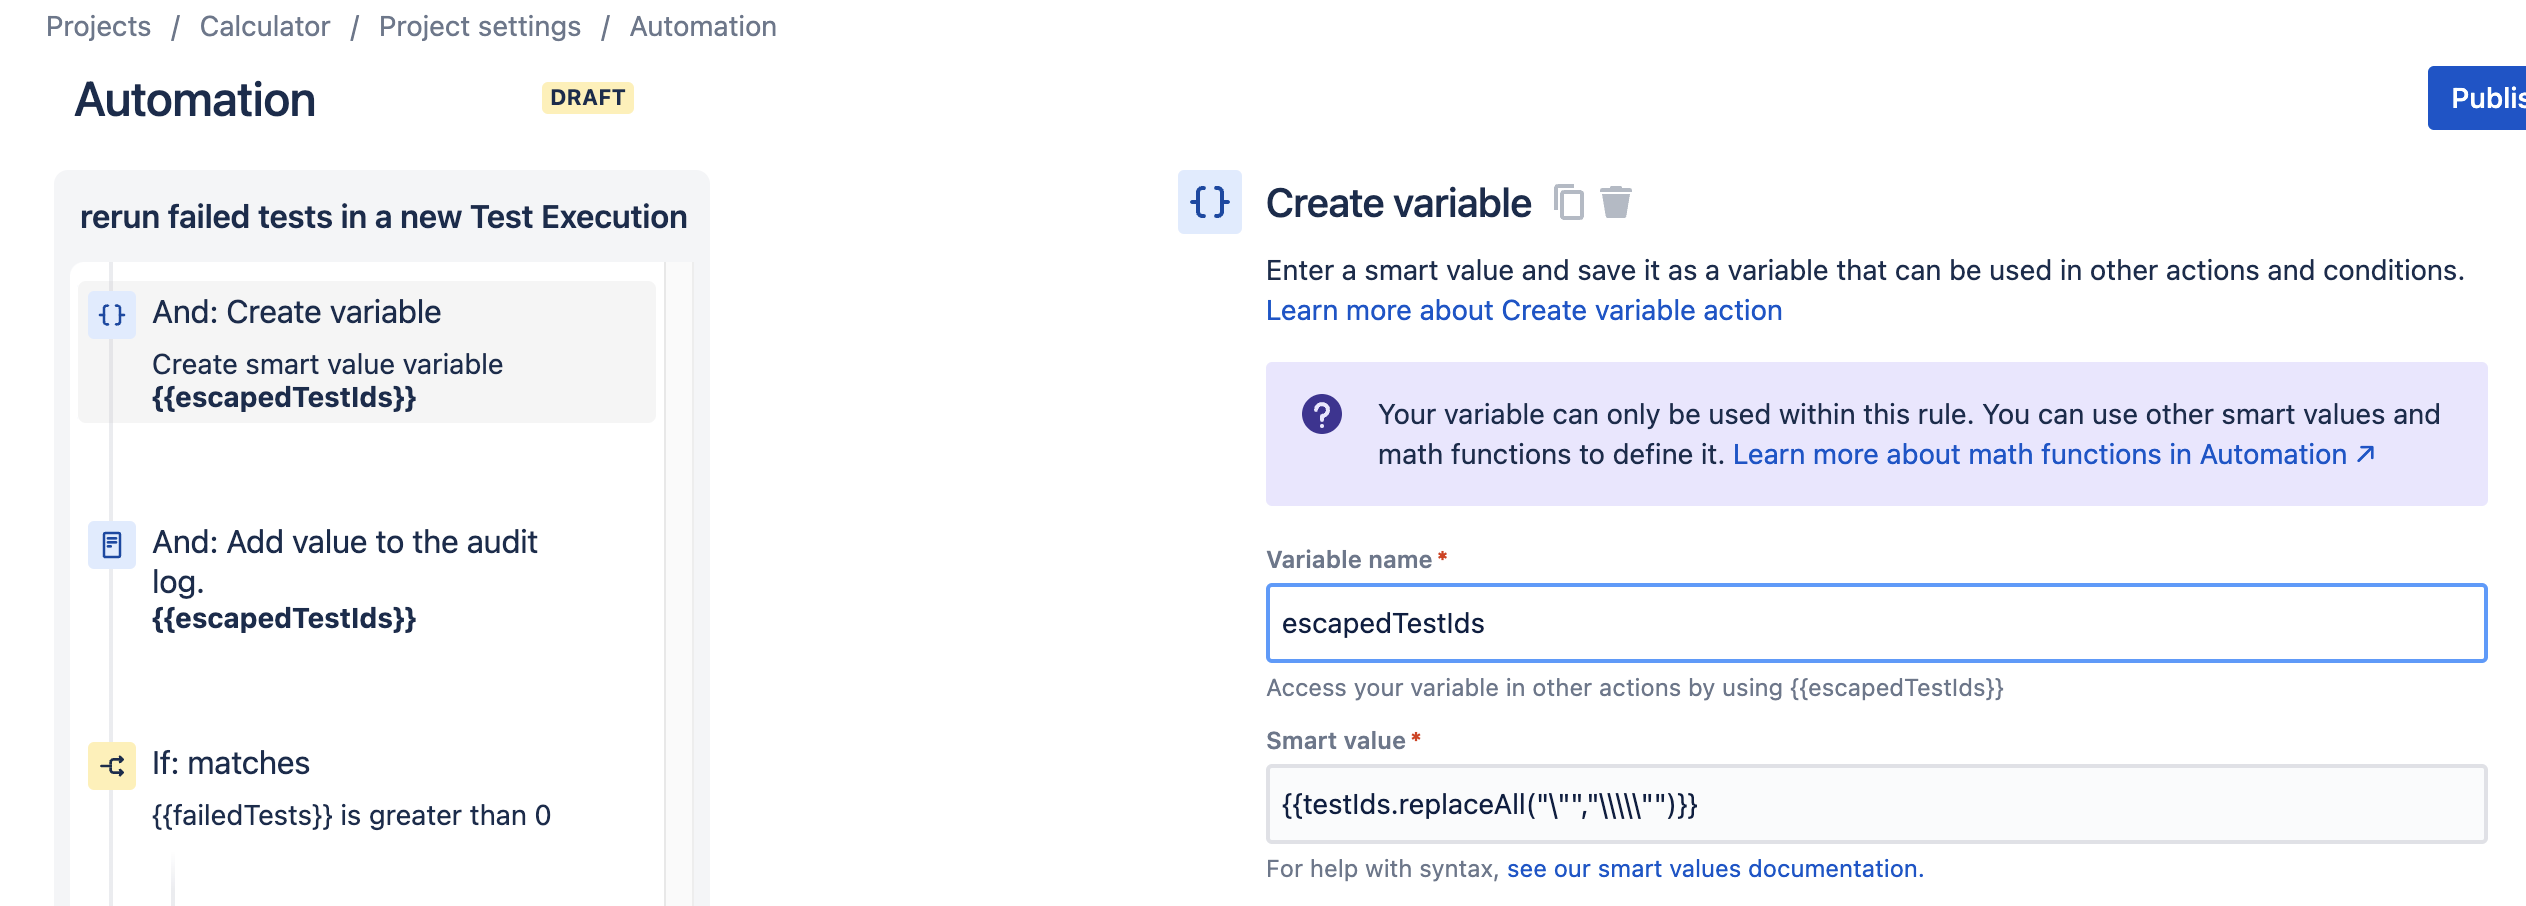Click the duplicate (copy) component icon

1569,203
